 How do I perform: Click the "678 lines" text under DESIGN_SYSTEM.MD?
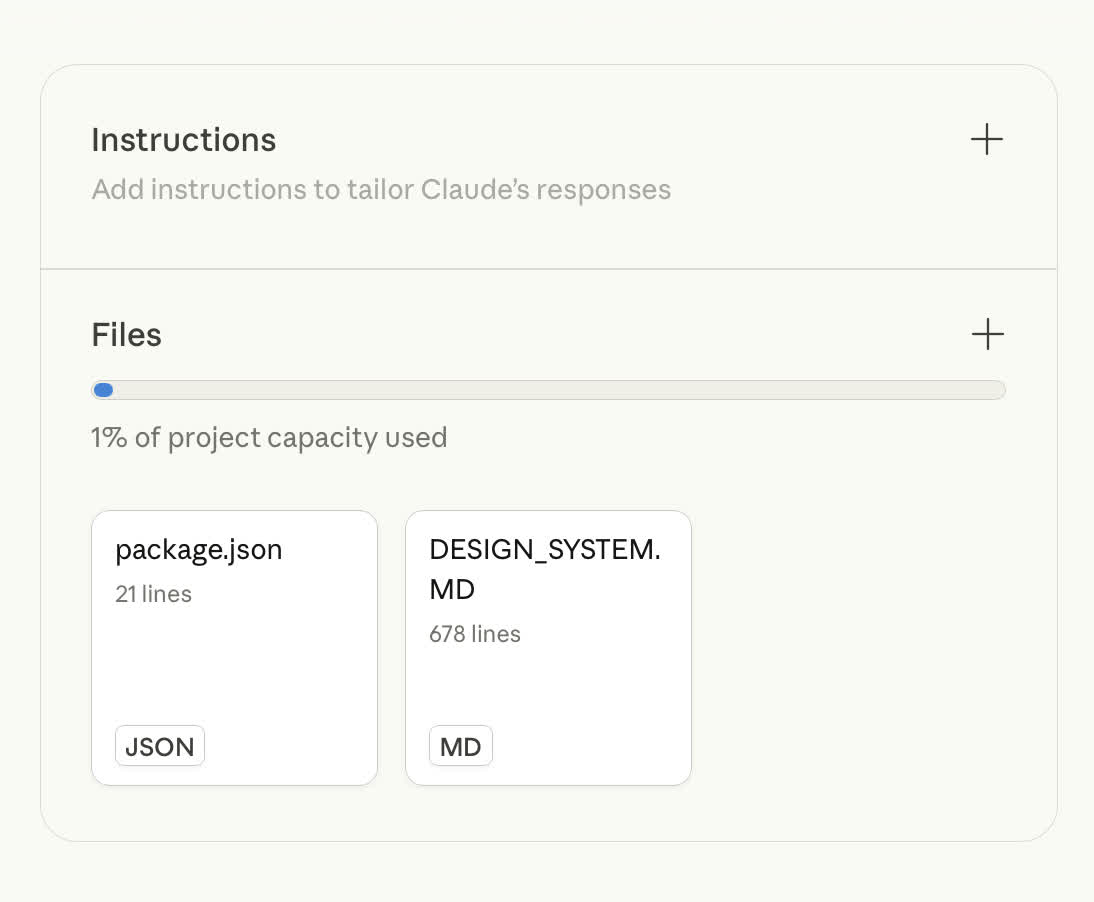click(x=475, y=634)
